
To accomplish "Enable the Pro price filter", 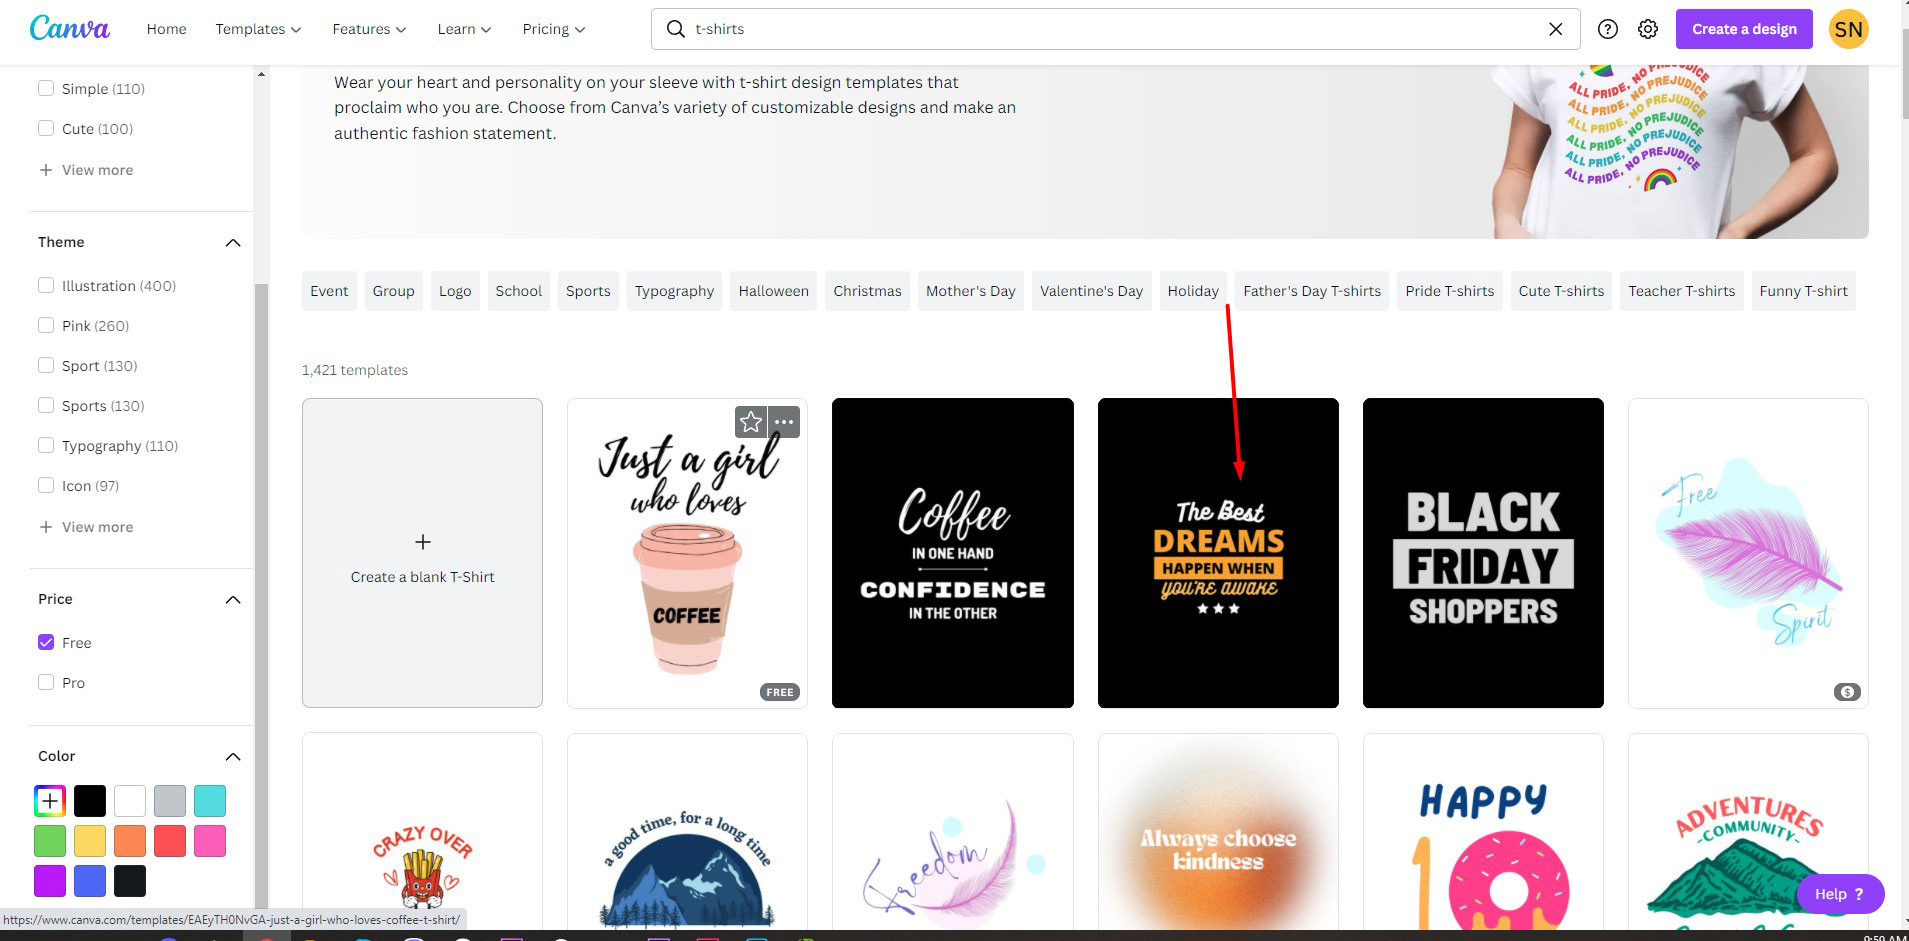I will coord(46,682).
